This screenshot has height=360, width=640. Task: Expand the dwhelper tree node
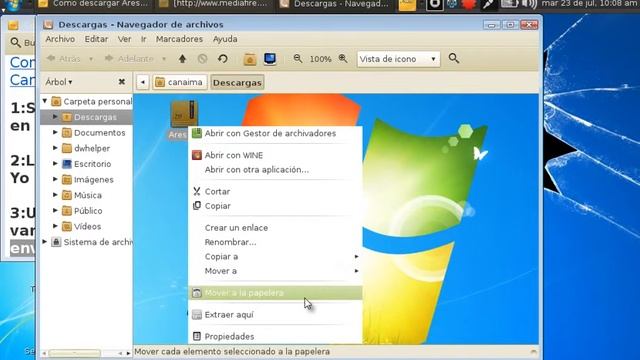point(55,148)
